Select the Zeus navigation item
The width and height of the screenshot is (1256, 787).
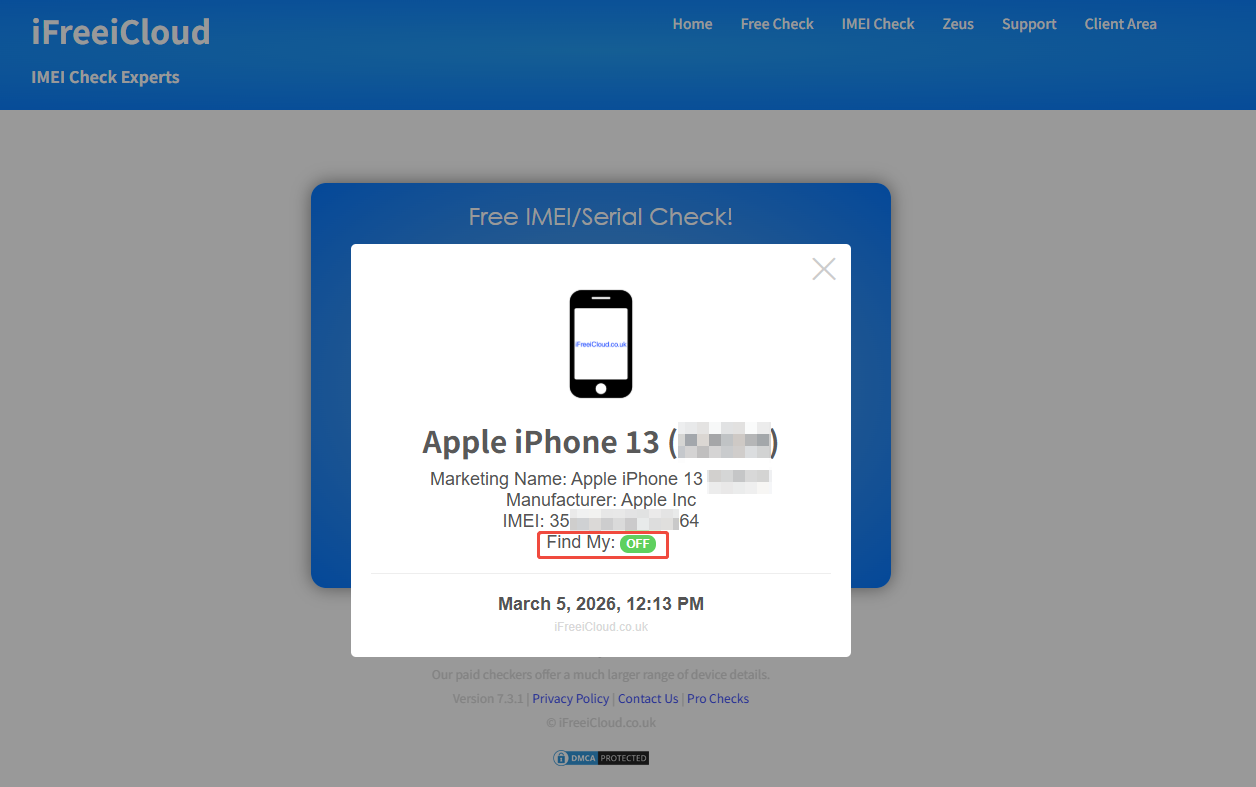point(957,23)
